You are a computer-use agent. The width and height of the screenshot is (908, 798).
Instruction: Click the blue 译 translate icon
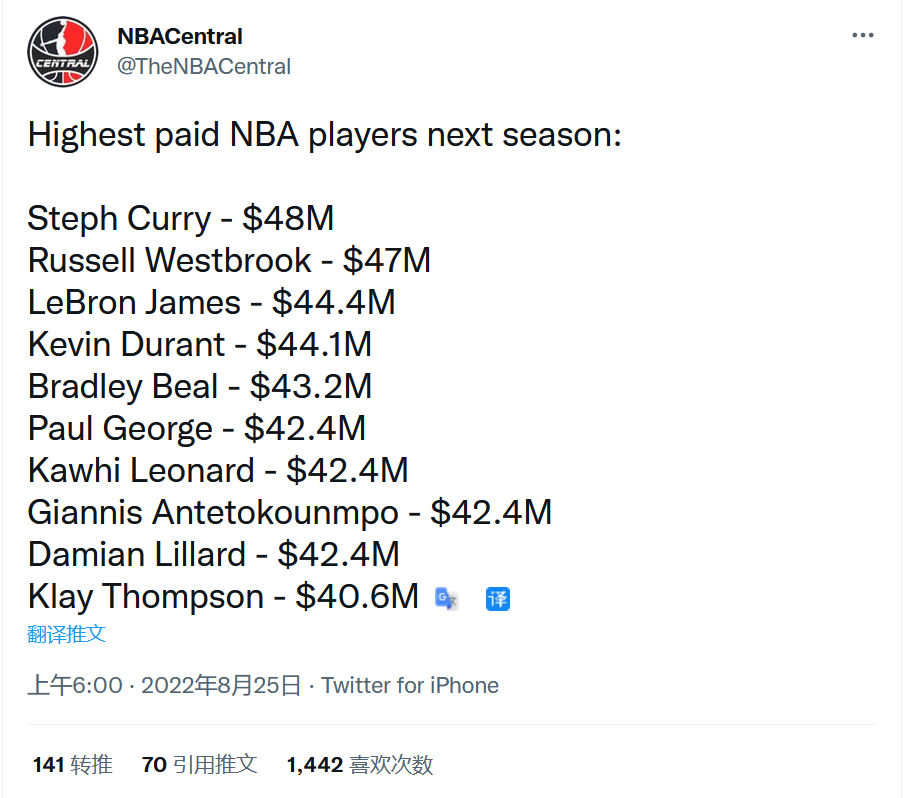497,599
